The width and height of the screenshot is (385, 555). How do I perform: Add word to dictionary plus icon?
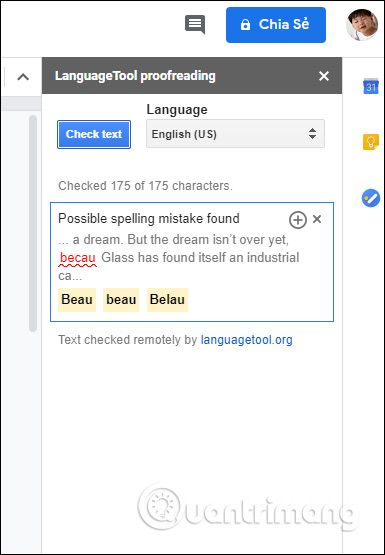298,220
